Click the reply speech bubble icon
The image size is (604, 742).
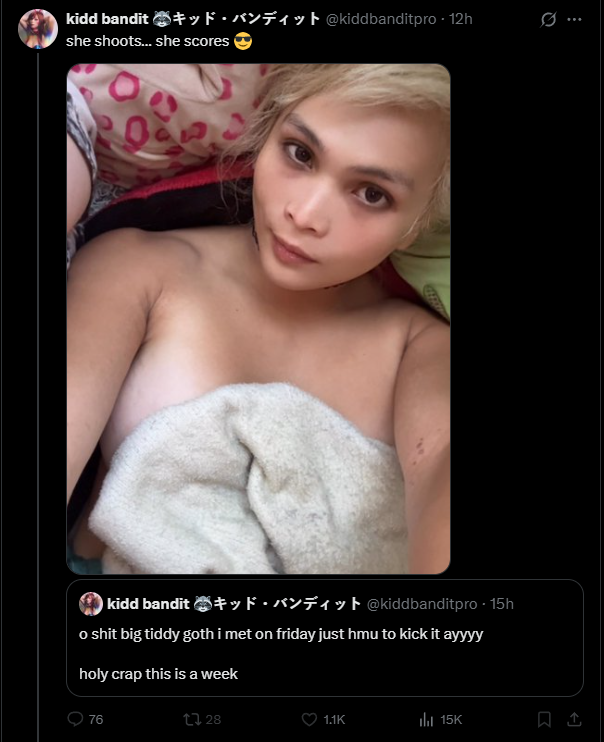tap(75, 719)
